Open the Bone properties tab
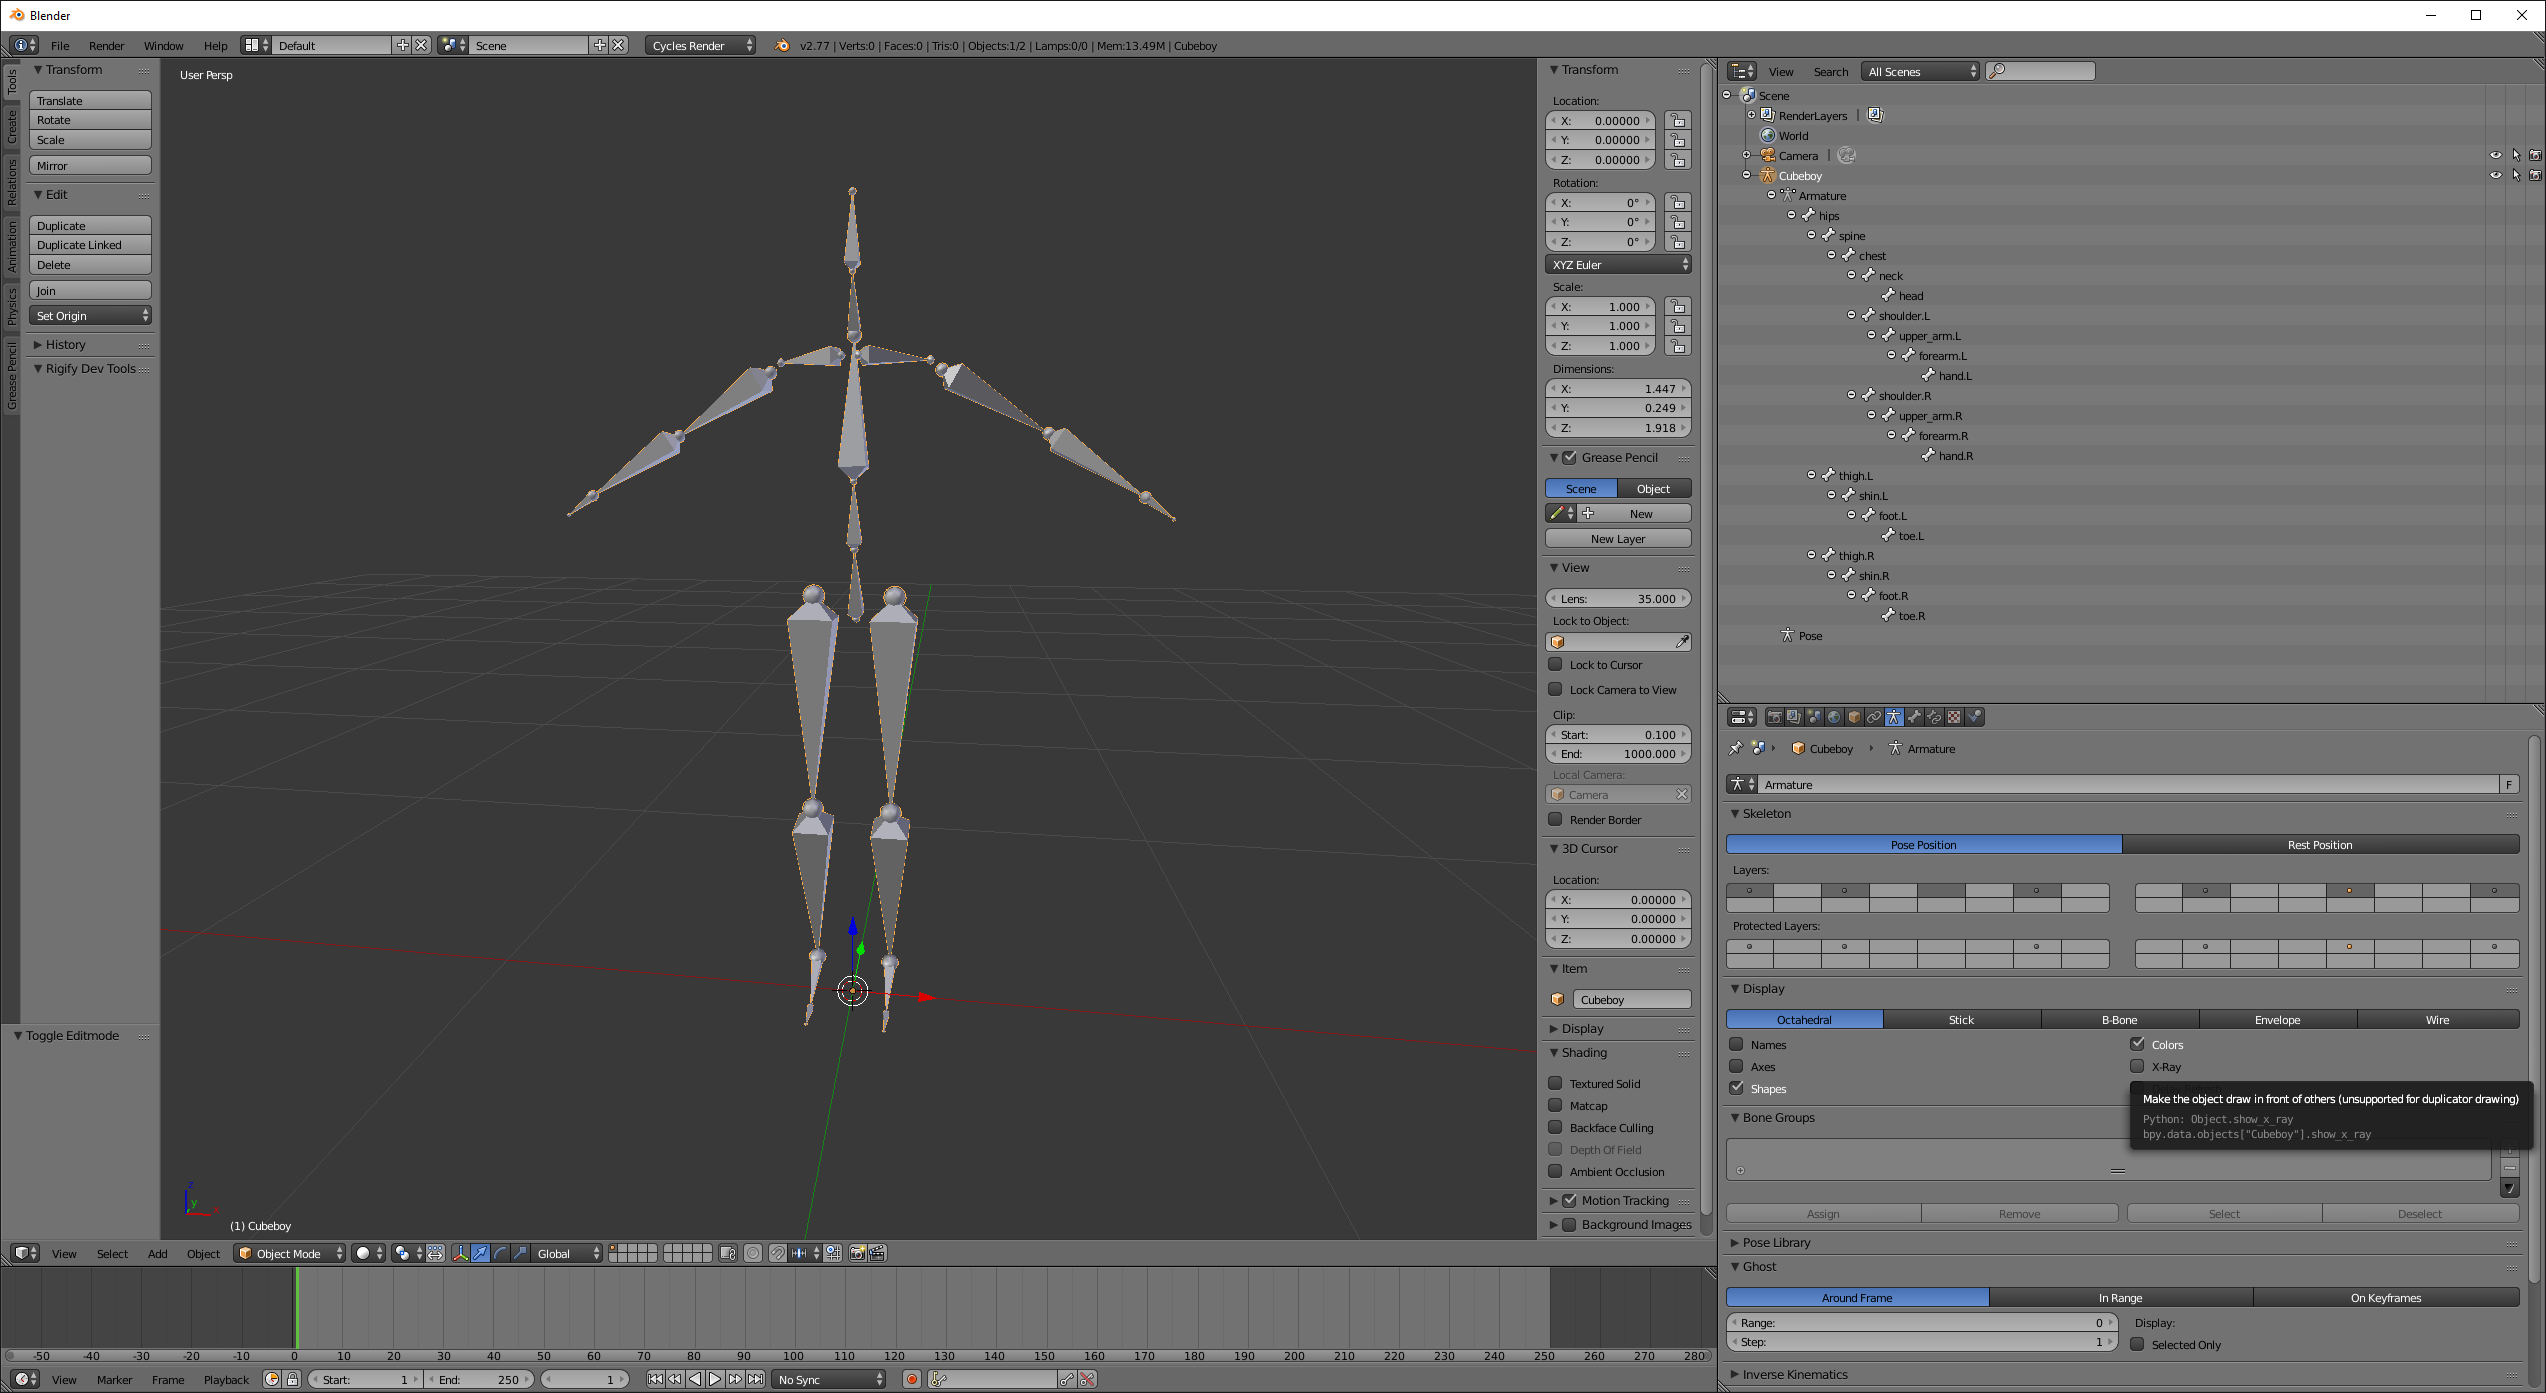The image size is (2546, 1393). [x=1914, y=717]
